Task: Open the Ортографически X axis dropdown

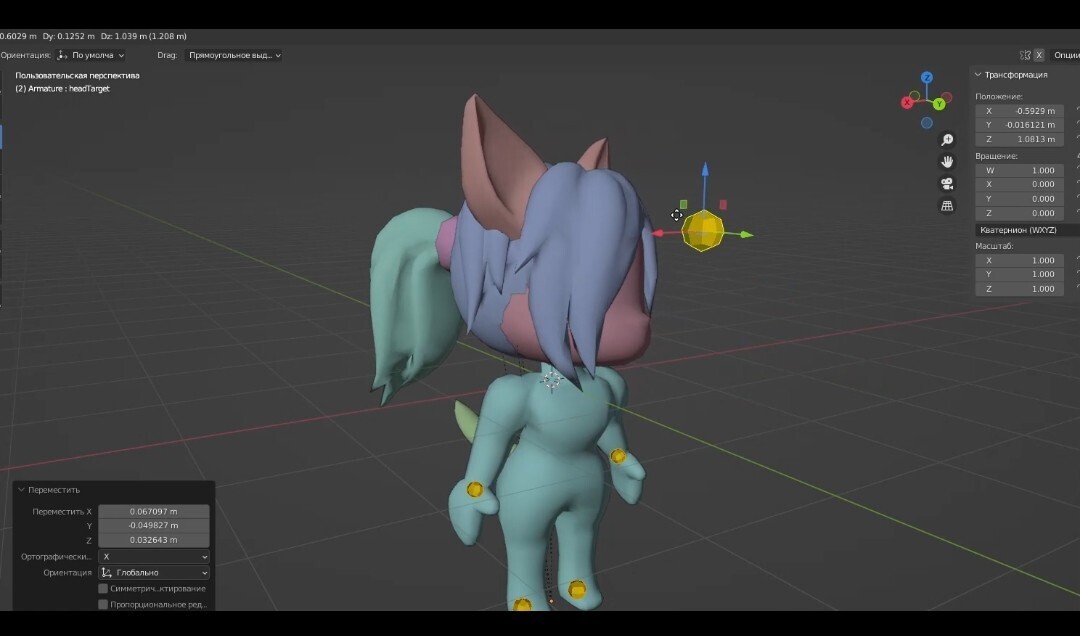Action: click(x=154, y=556)
